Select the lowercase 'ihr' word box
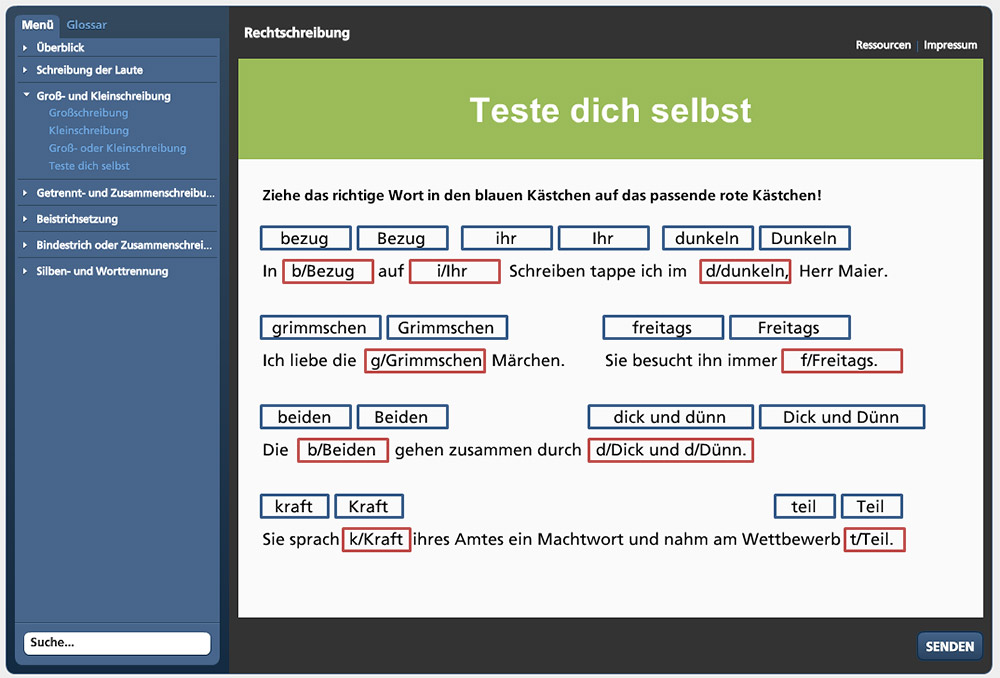 tap(506, 238)
